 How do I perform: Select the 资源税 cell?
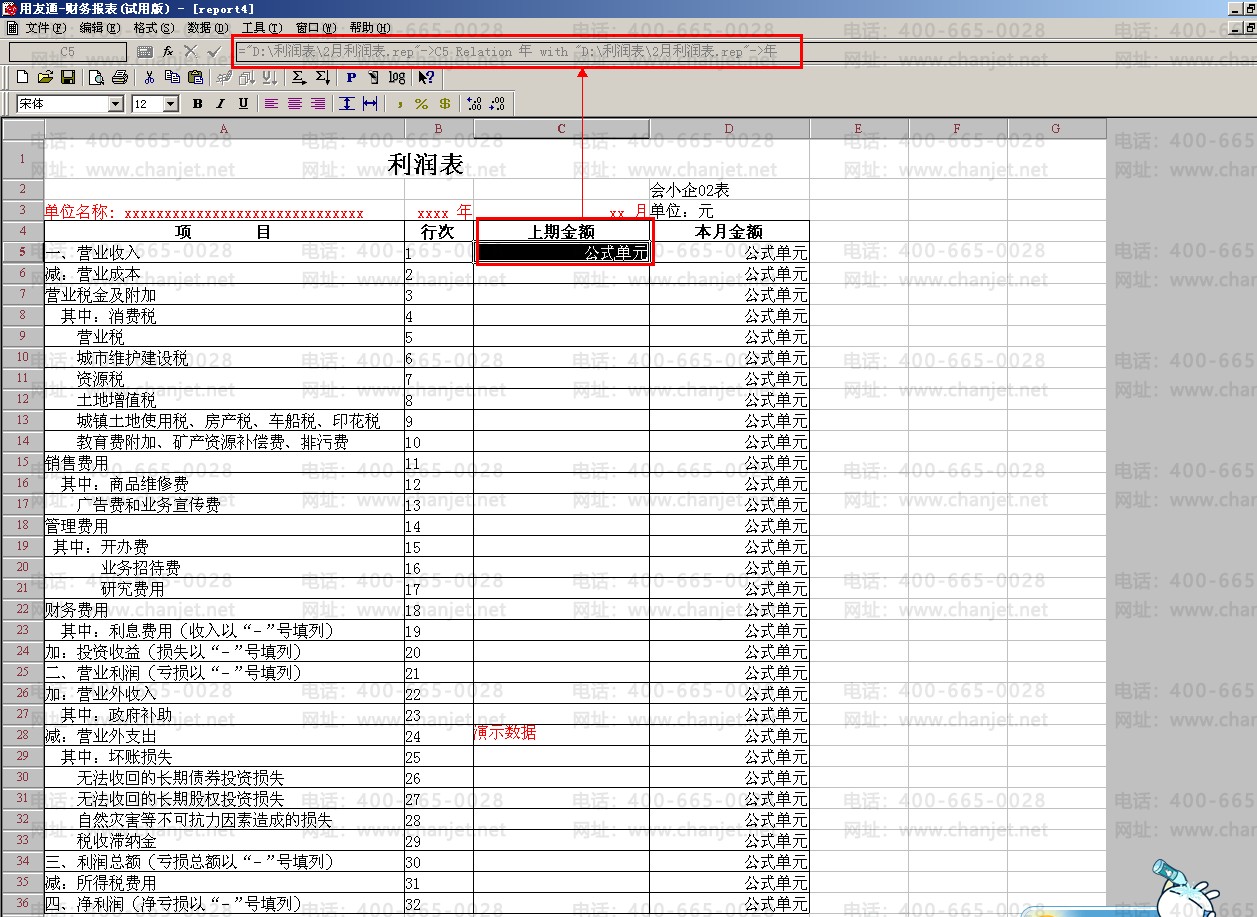(x=224, y=379)
